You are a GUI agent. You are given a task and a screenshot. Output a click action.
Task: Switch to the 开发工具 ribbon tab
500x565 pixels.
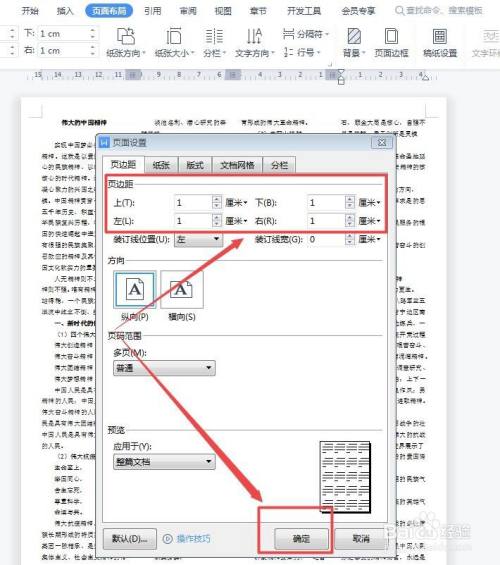304,11
